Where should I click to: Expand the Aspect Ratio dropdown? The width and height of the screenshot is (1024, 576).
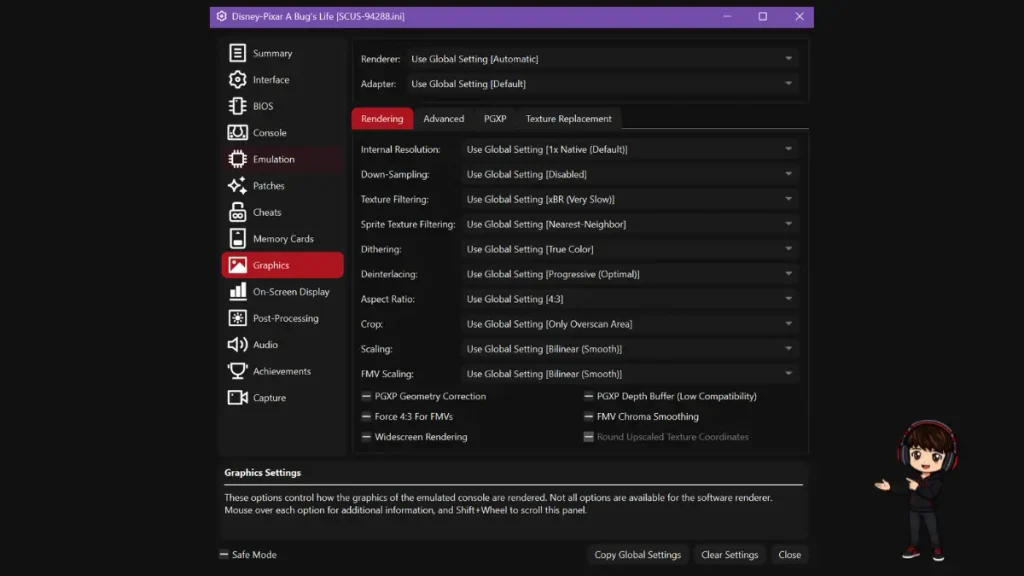629,299
